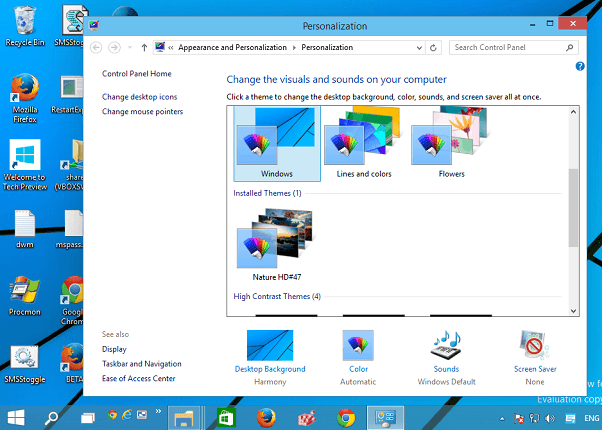
Task: Click the volume speaker icon in system tray
Action: pyautogui.click(x=550, y=418)
